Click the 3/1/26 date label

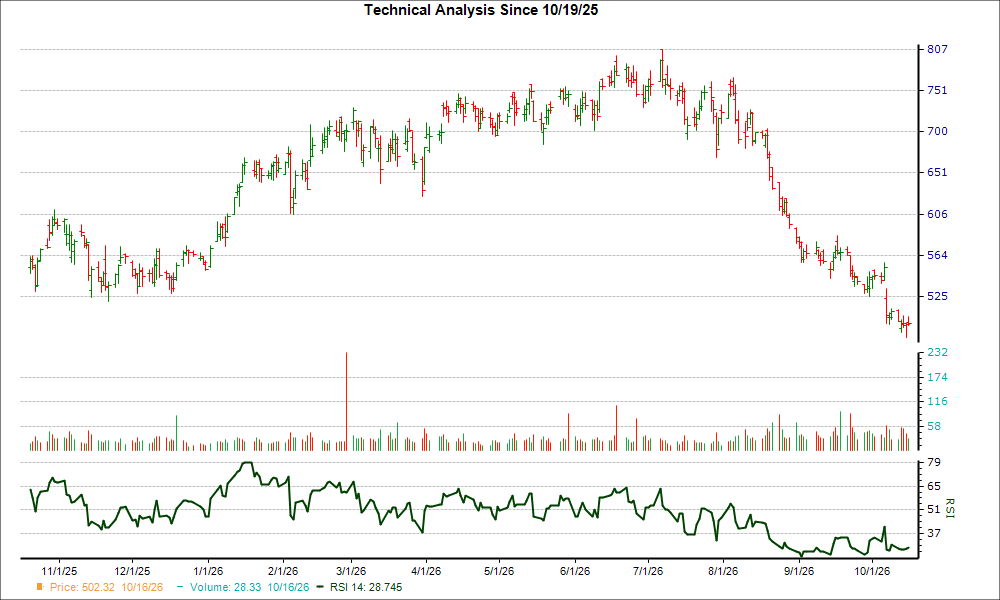tap(351, 571)
